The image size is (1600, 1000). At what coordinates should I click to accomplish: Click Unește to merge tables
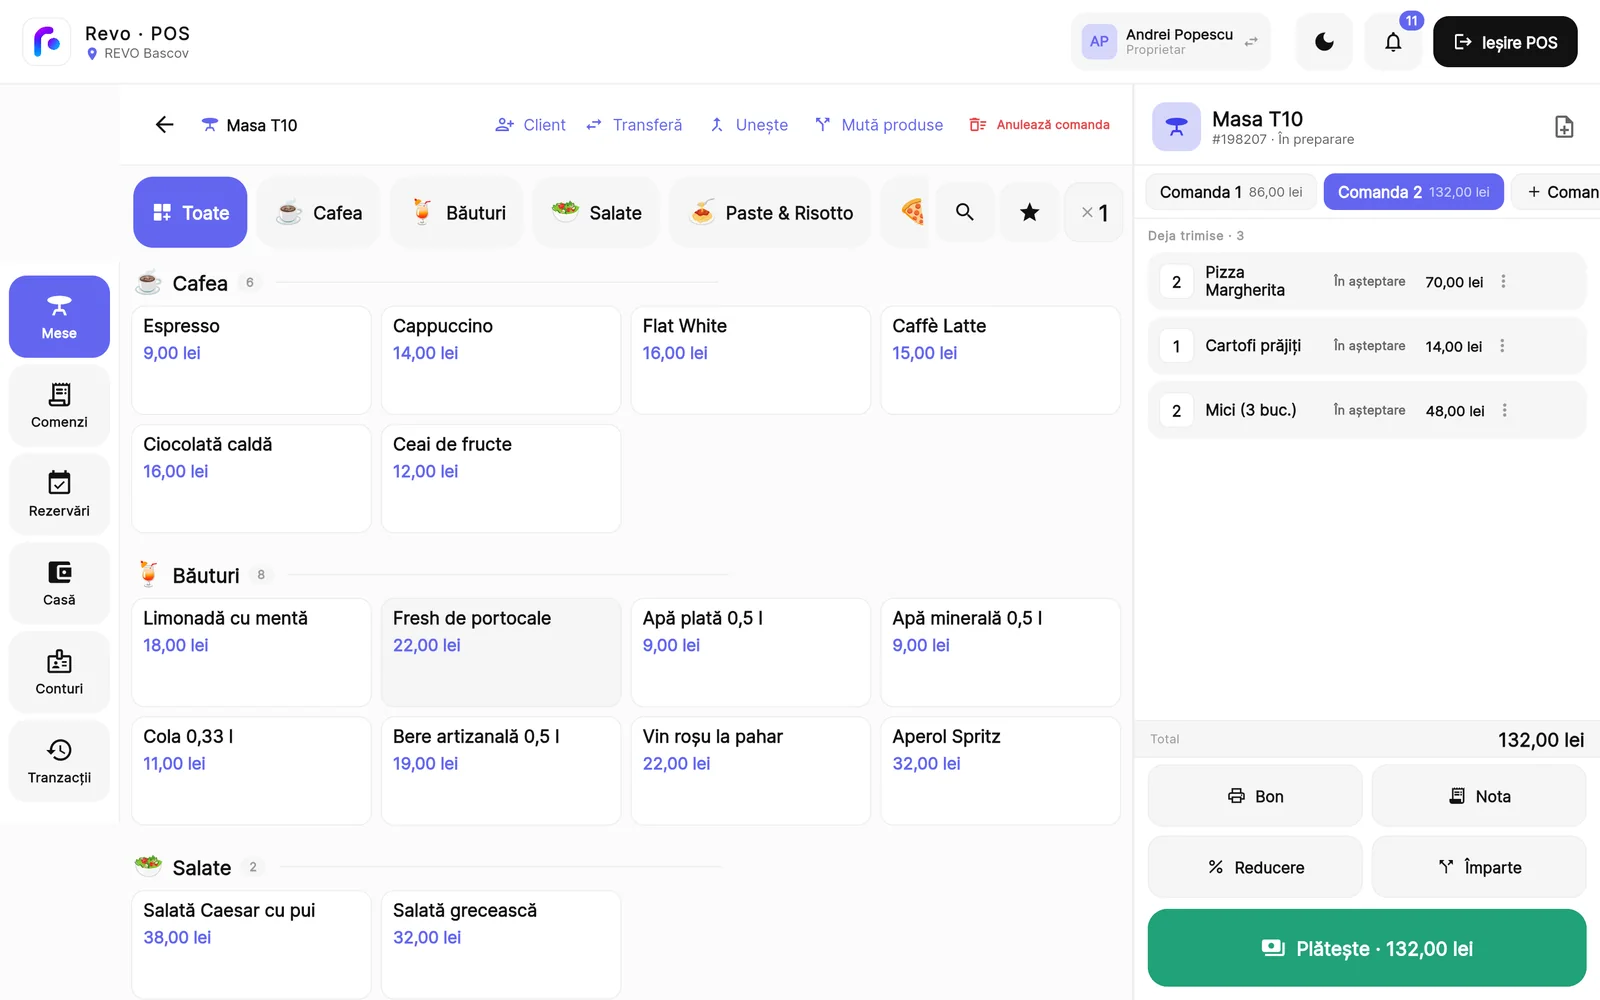[749, 125]
